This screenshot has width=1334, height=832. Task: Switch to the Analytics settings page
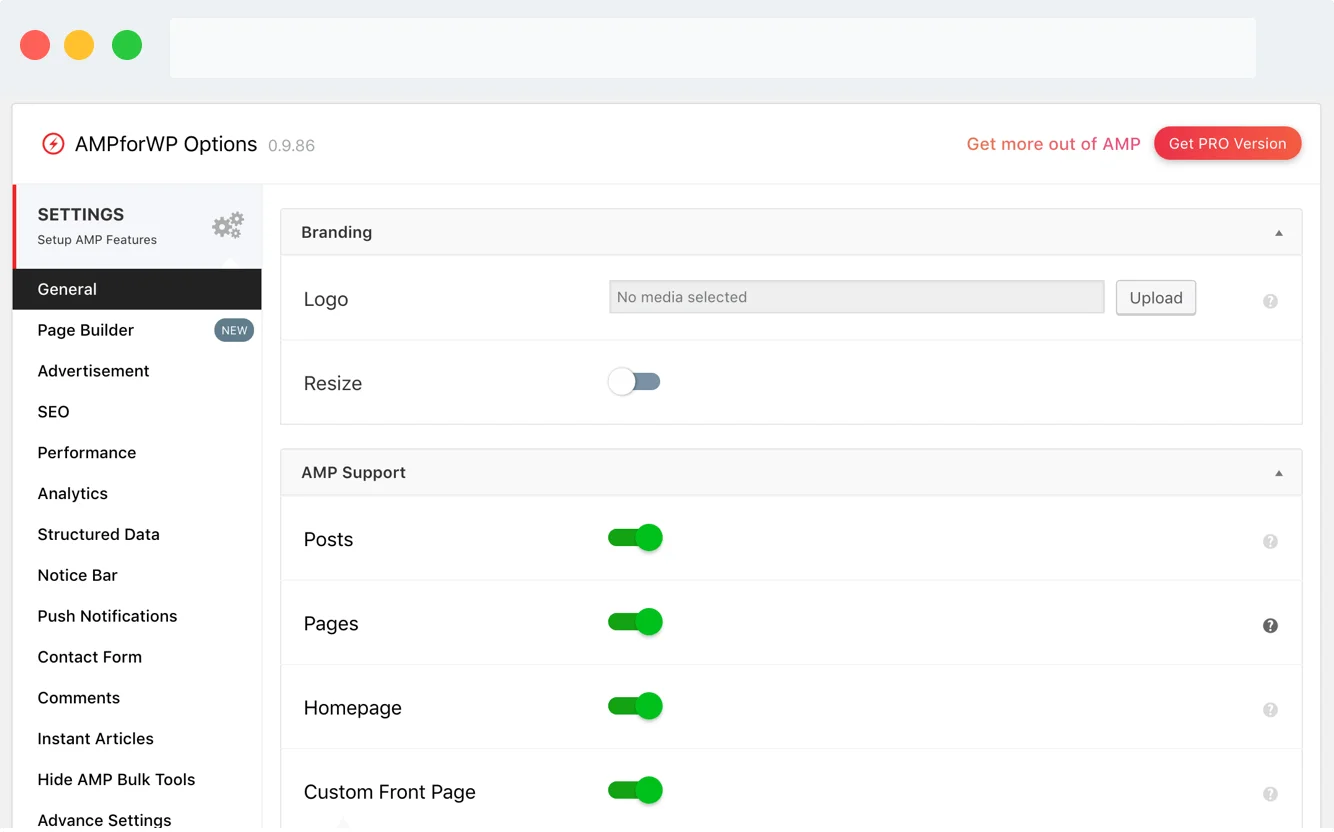point(72,493)
